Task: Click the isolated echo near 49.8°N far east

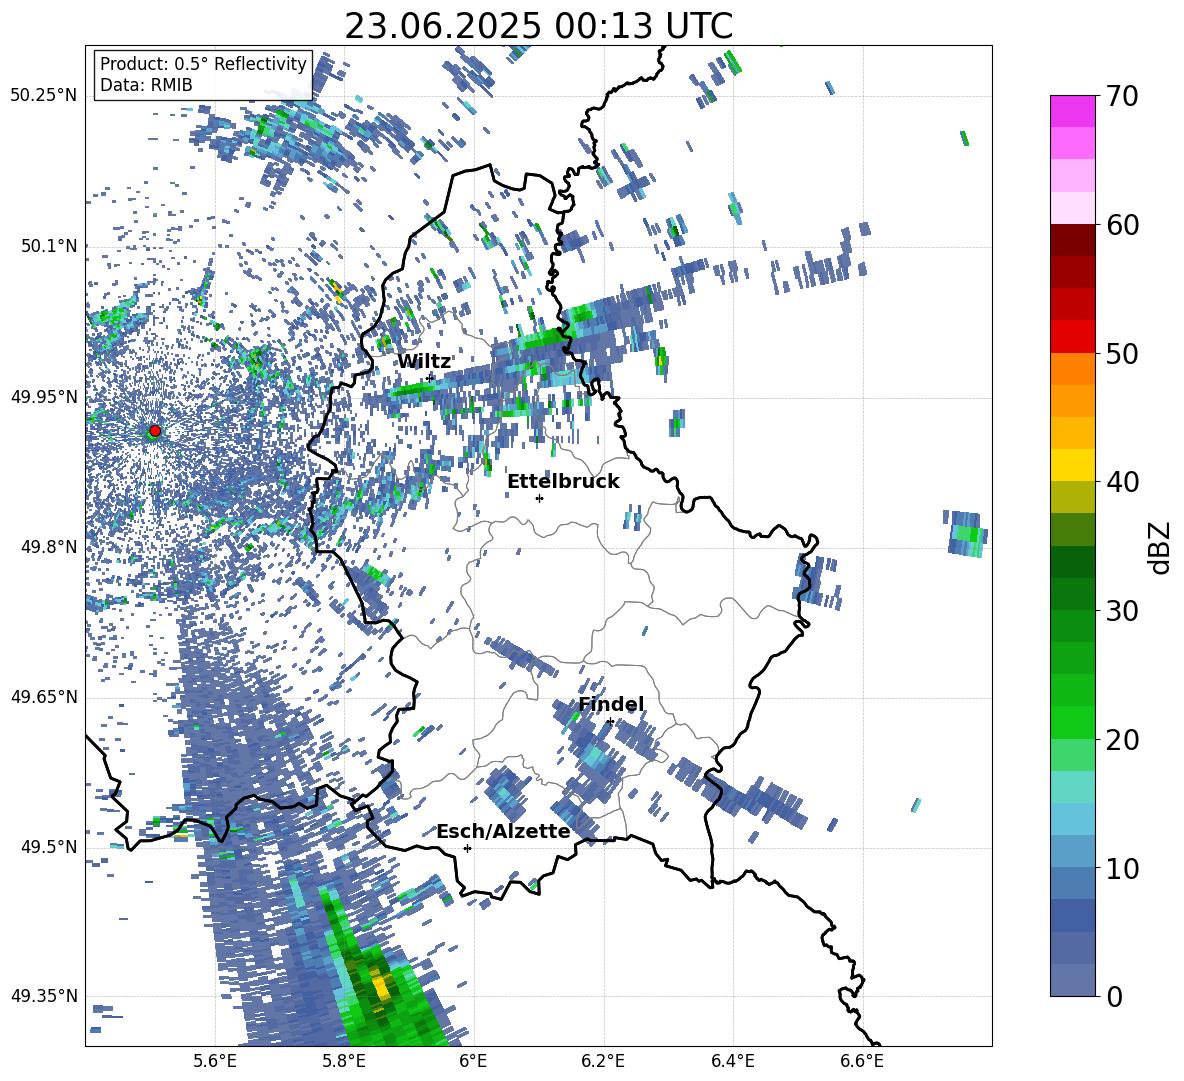Action: (966, 534)
